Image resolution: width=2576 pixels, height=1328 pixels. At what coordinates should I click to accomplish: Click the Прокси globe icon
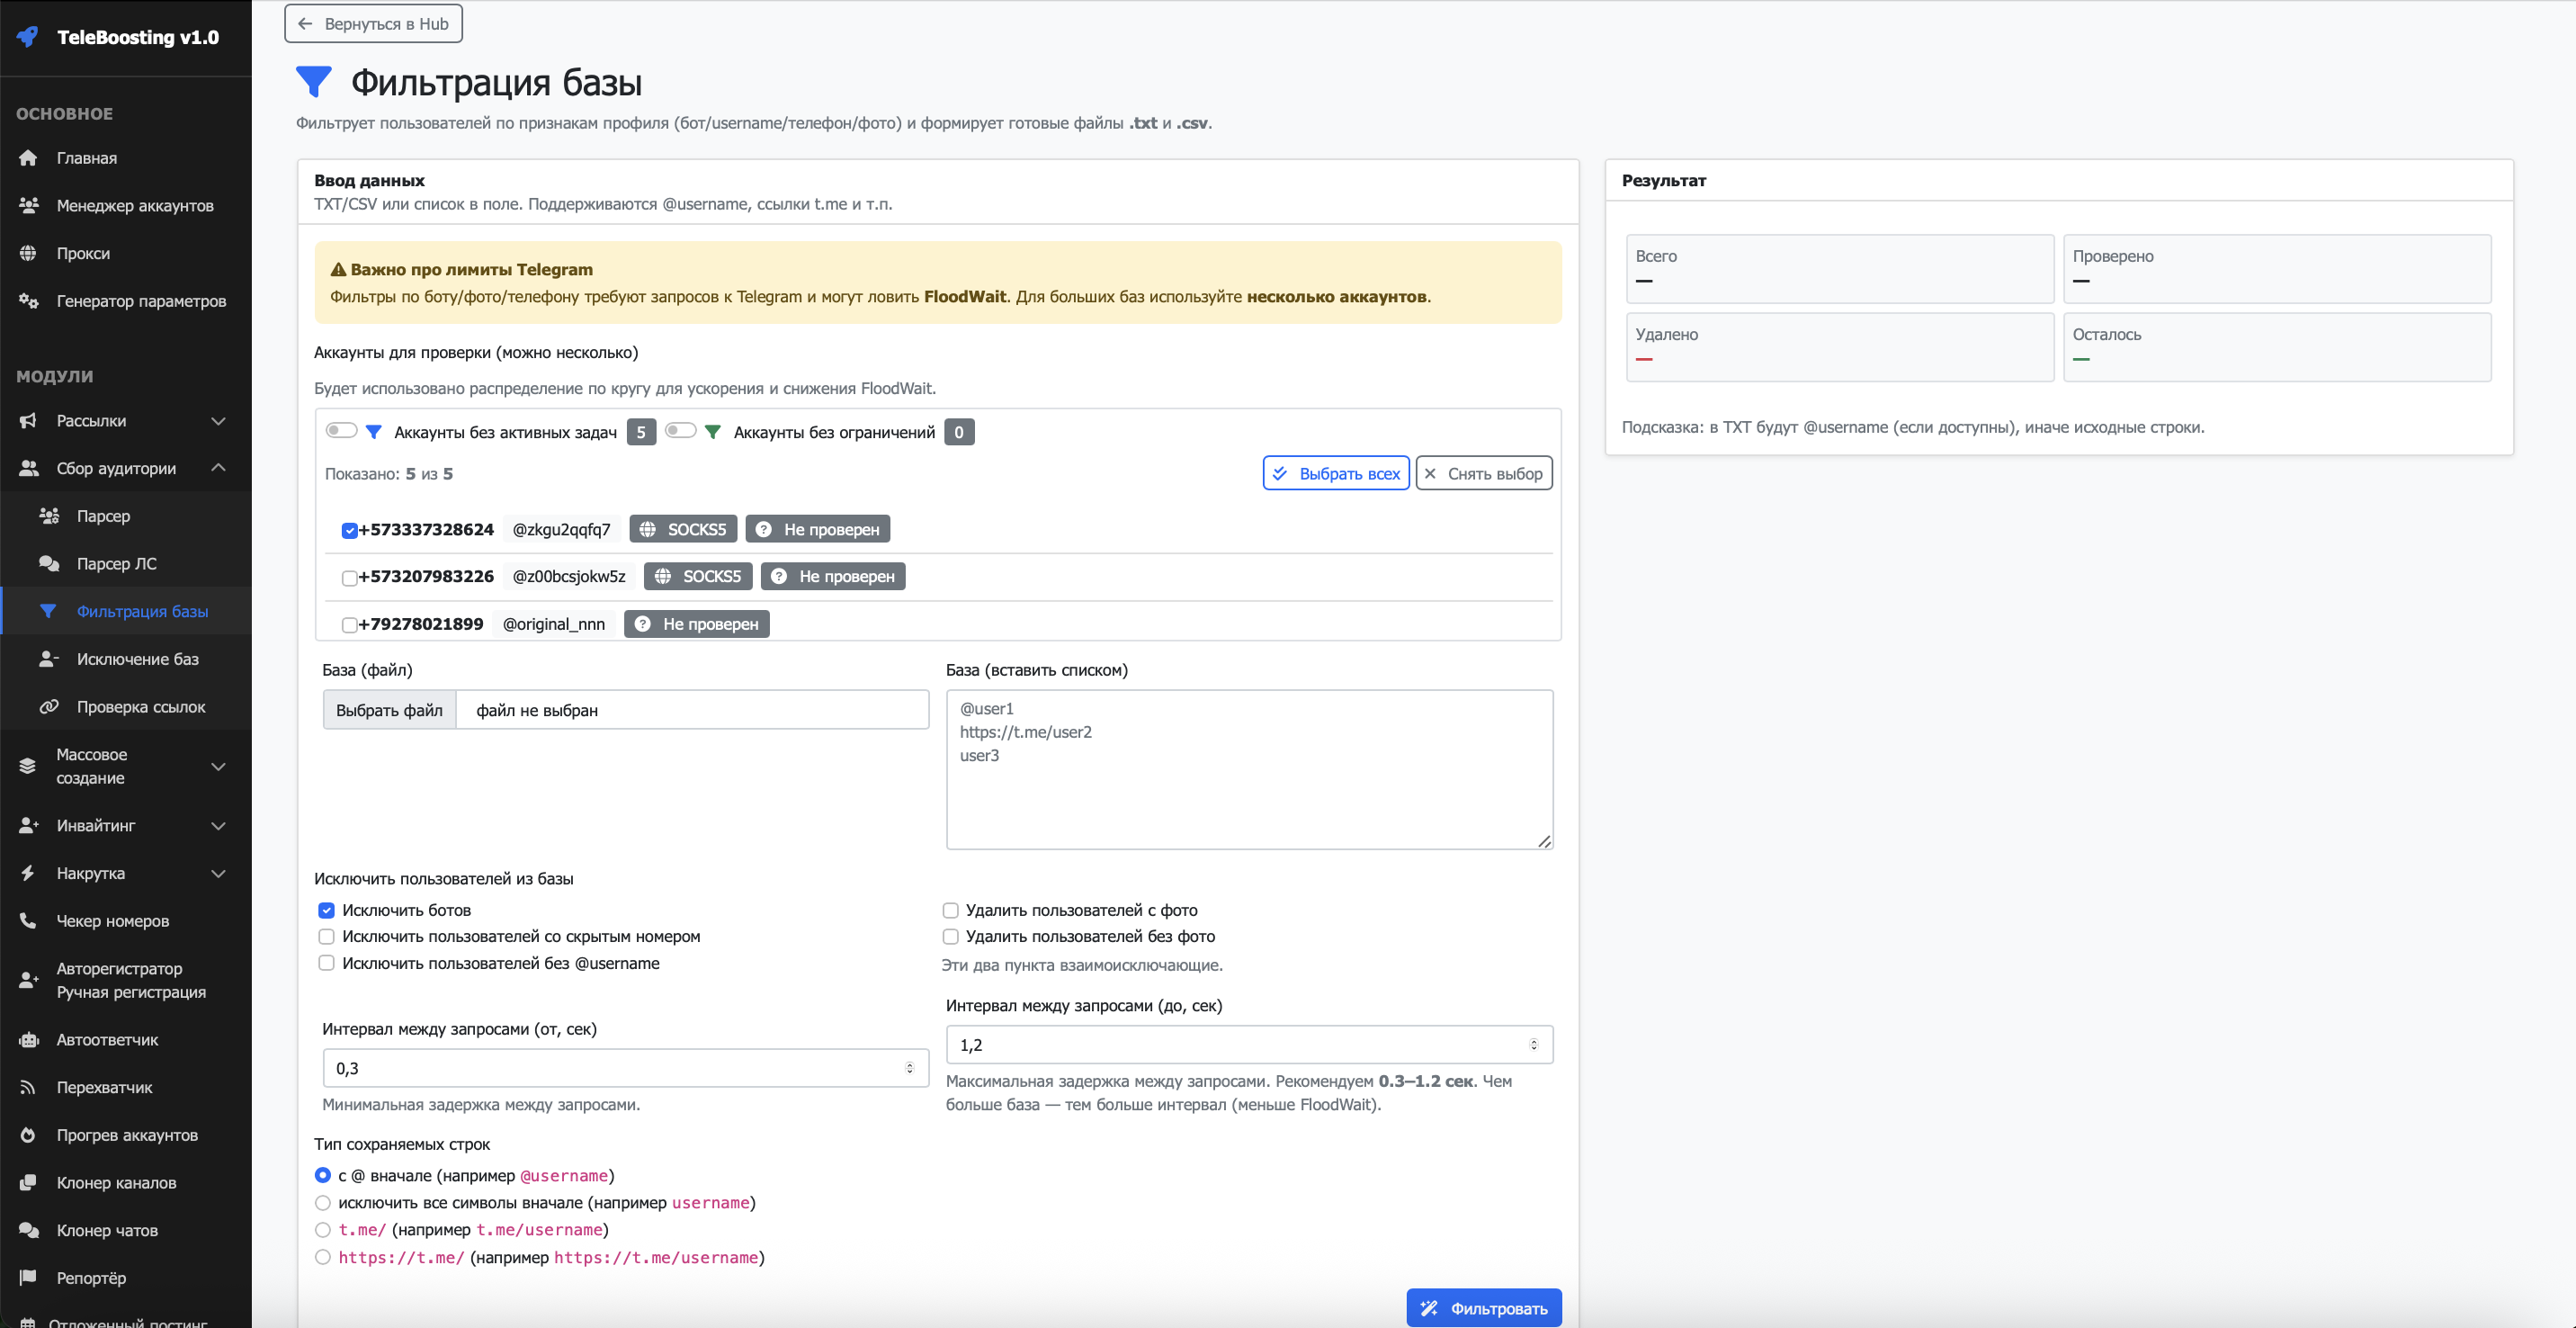28,253
